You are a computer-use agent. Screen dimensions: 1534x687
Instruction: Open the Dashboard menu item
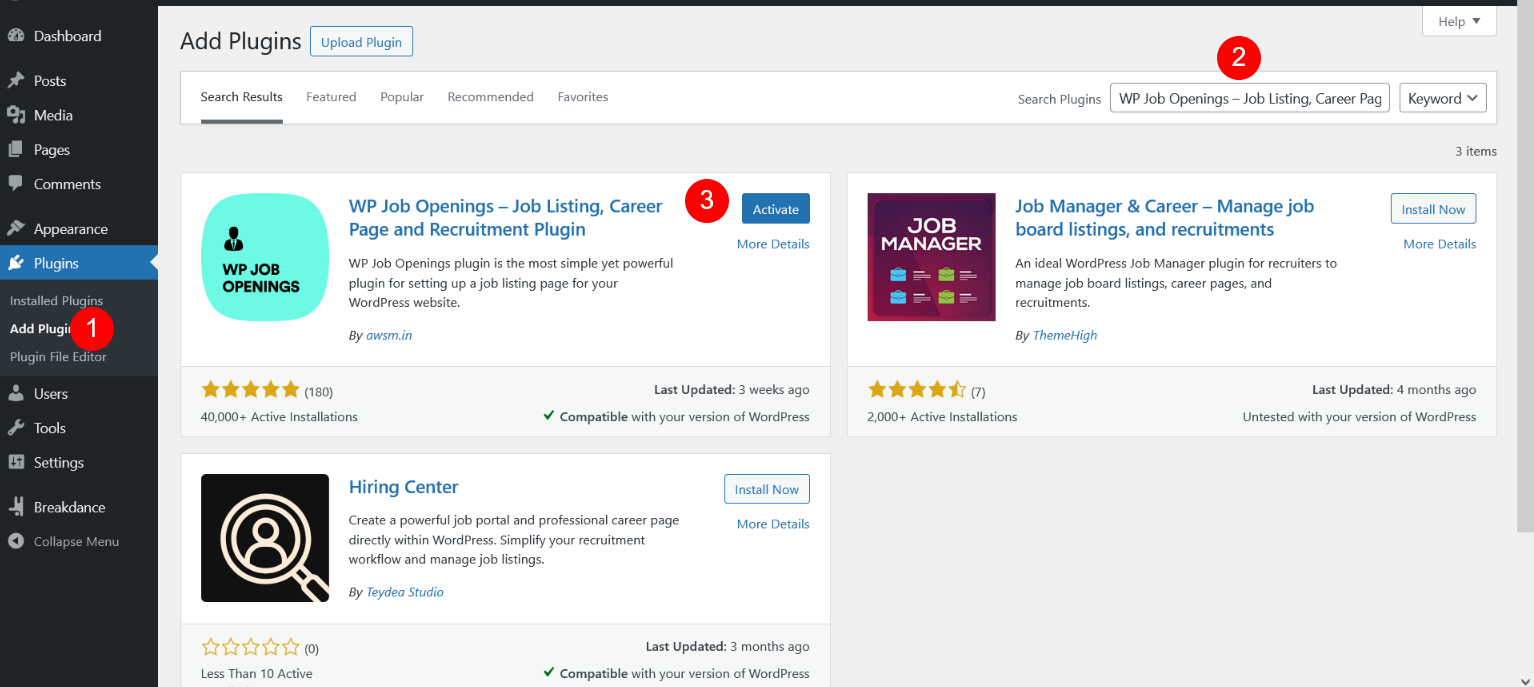point(79,36)
